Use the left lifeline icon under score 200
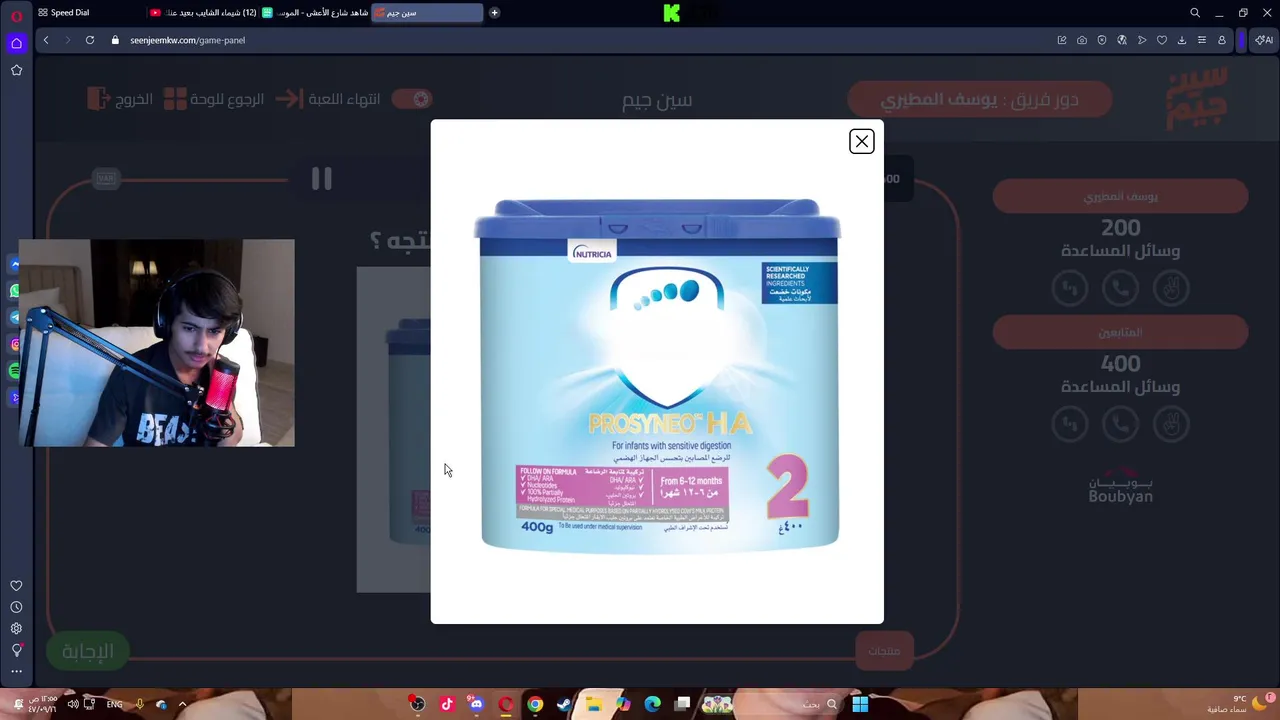The image size is (1280, 720). 1070,288
